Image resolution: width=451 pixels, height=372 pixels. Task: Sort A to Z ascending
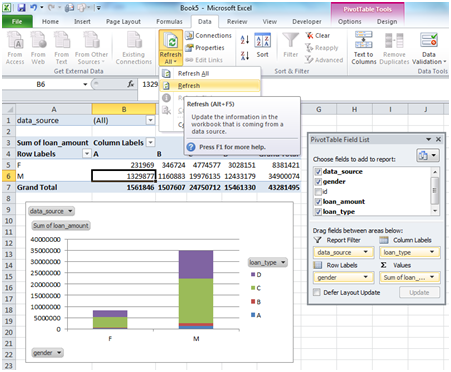coord(245,40)
